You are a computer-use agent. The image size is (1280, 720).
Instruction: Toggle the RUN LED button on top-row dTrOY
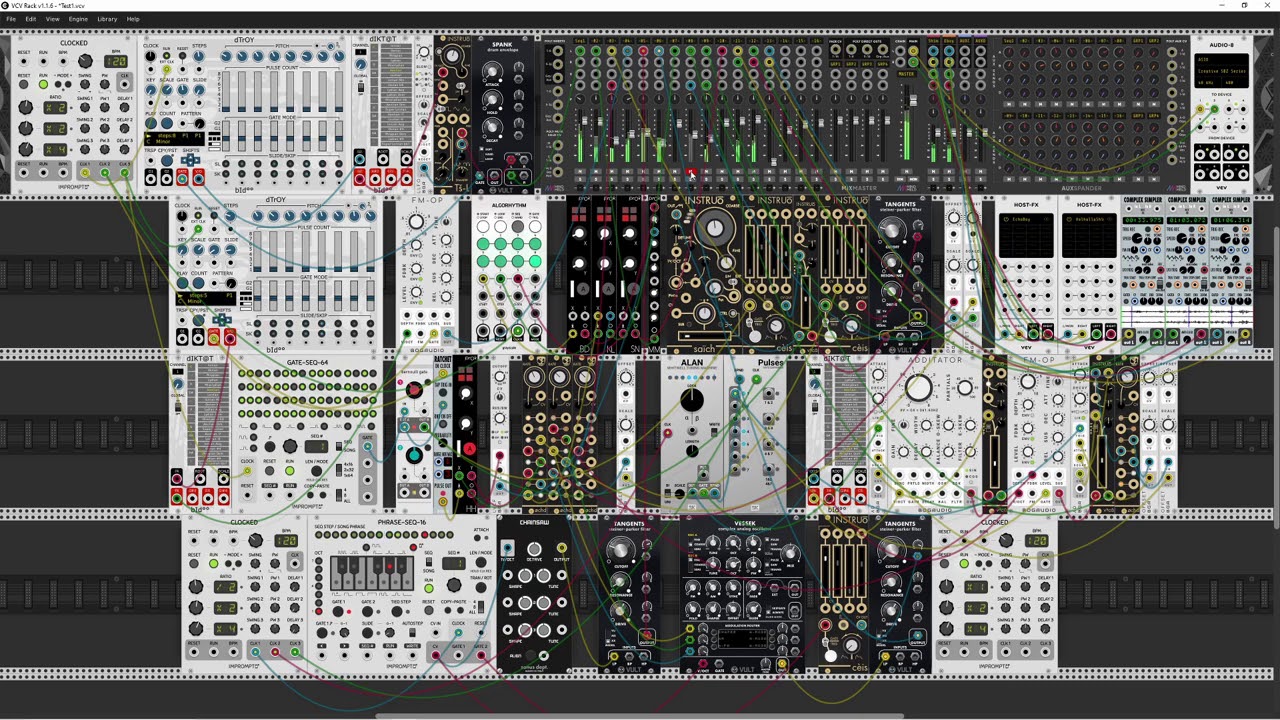[166, 55]
